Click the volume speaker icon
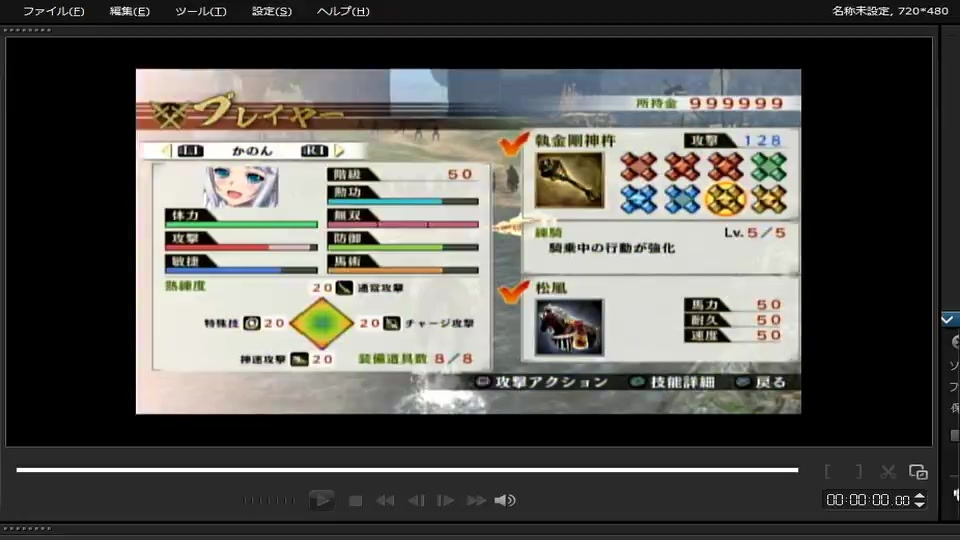Image resolution: width=960 pixels, height=540 pixels. click(x=505, y=501)
